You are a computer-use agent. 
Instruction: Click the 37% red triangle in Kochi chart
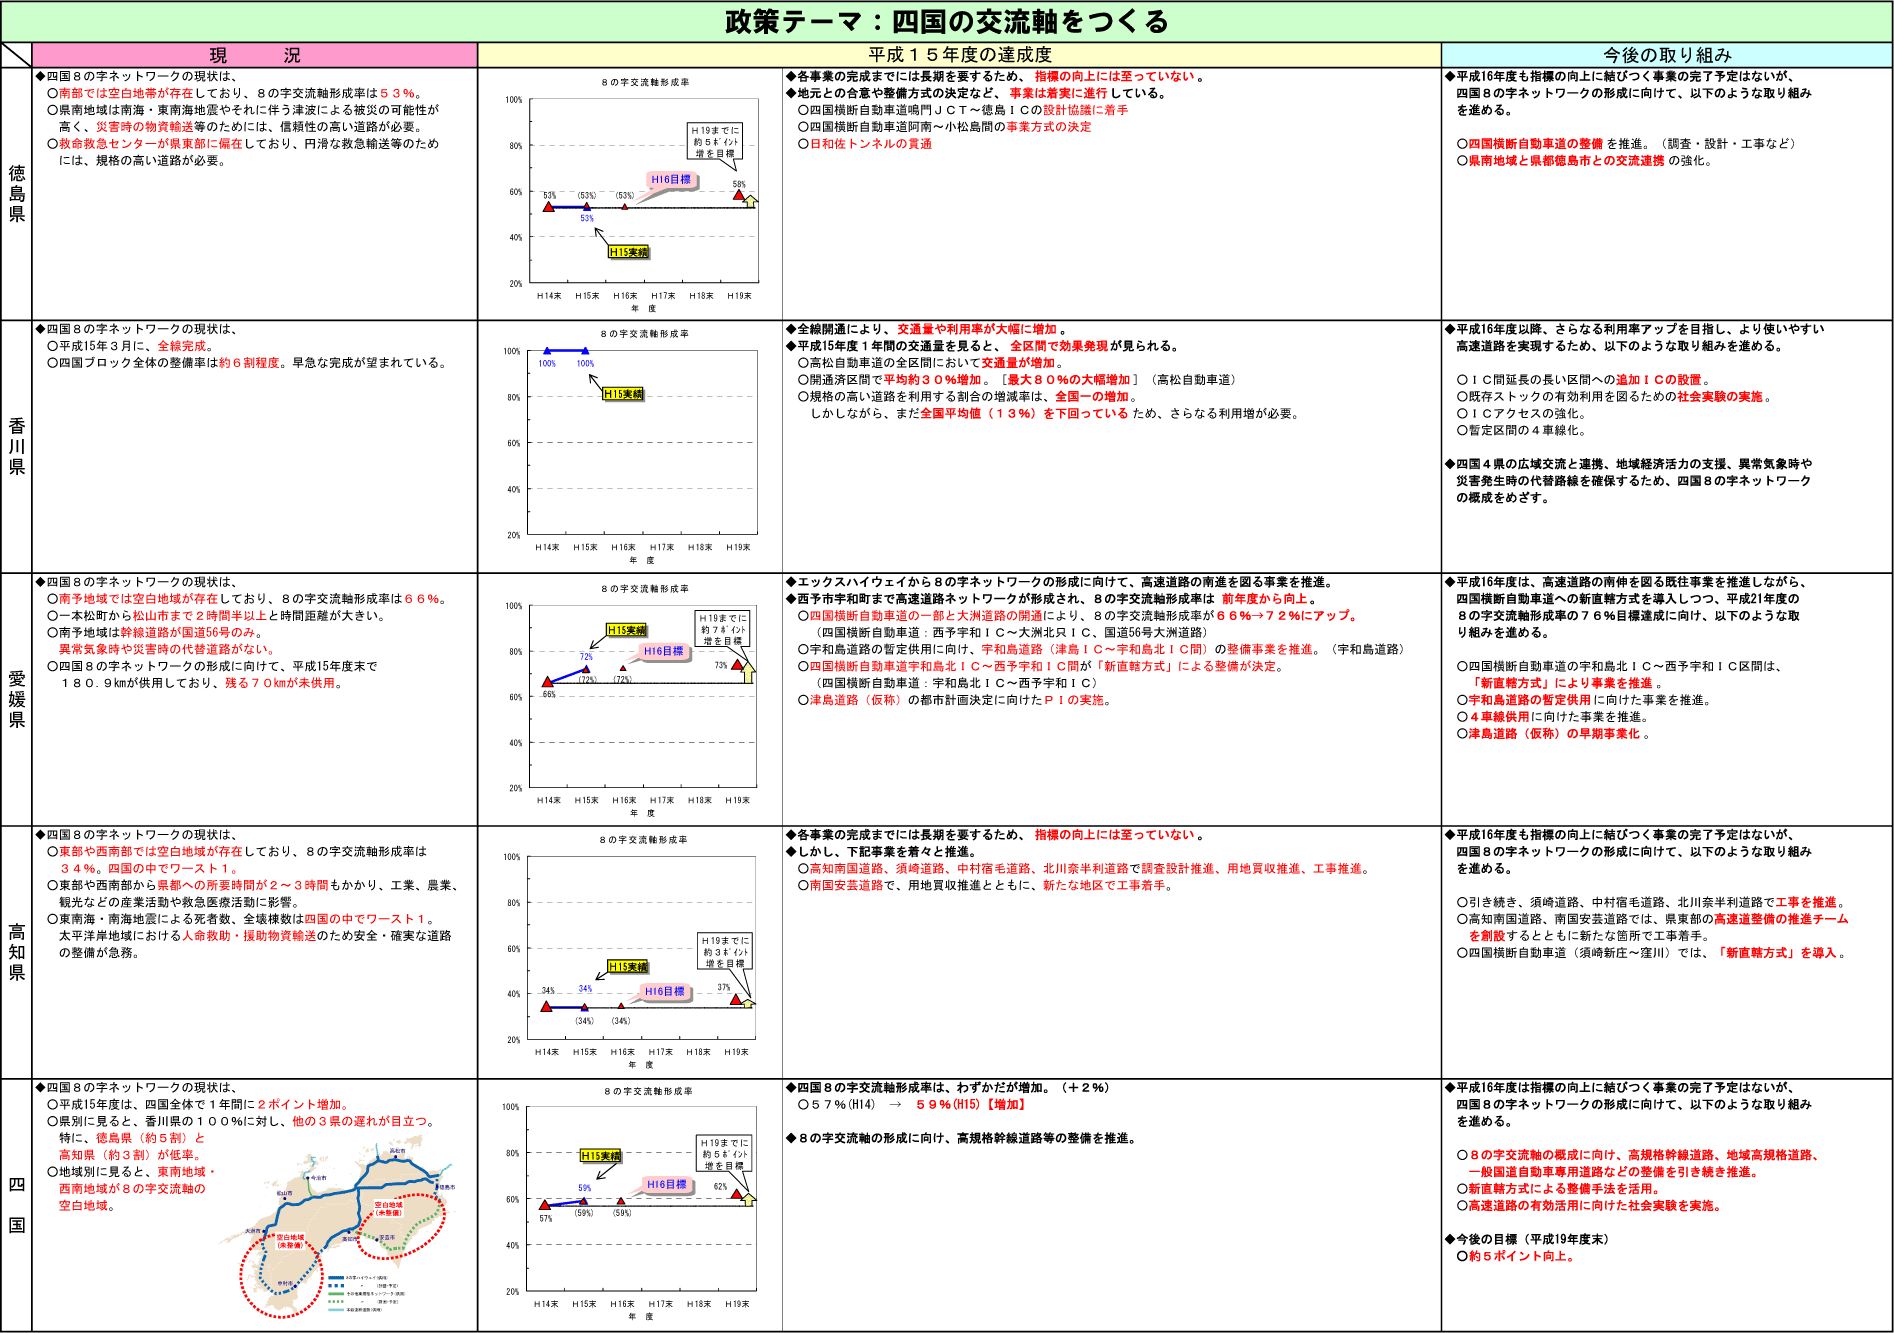[x=736, y=999]
